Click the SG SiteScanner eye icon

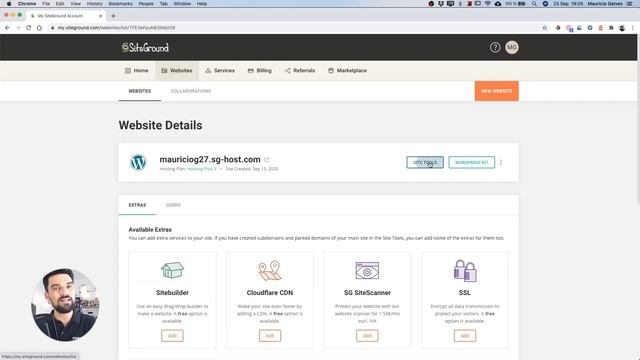(x=367, y=271)
